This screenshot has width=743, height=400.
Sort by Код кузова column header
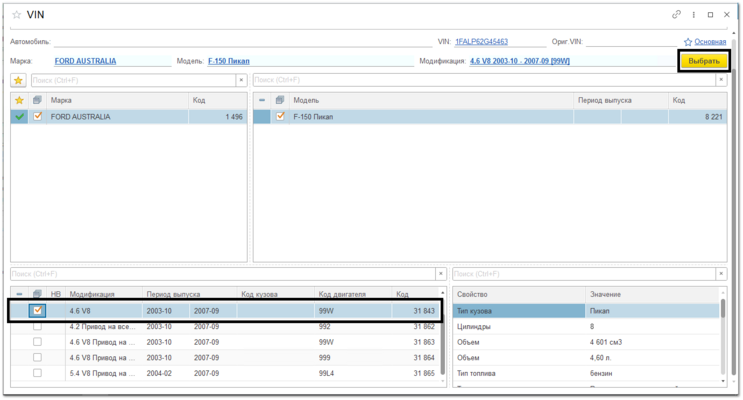pos(276,294)
